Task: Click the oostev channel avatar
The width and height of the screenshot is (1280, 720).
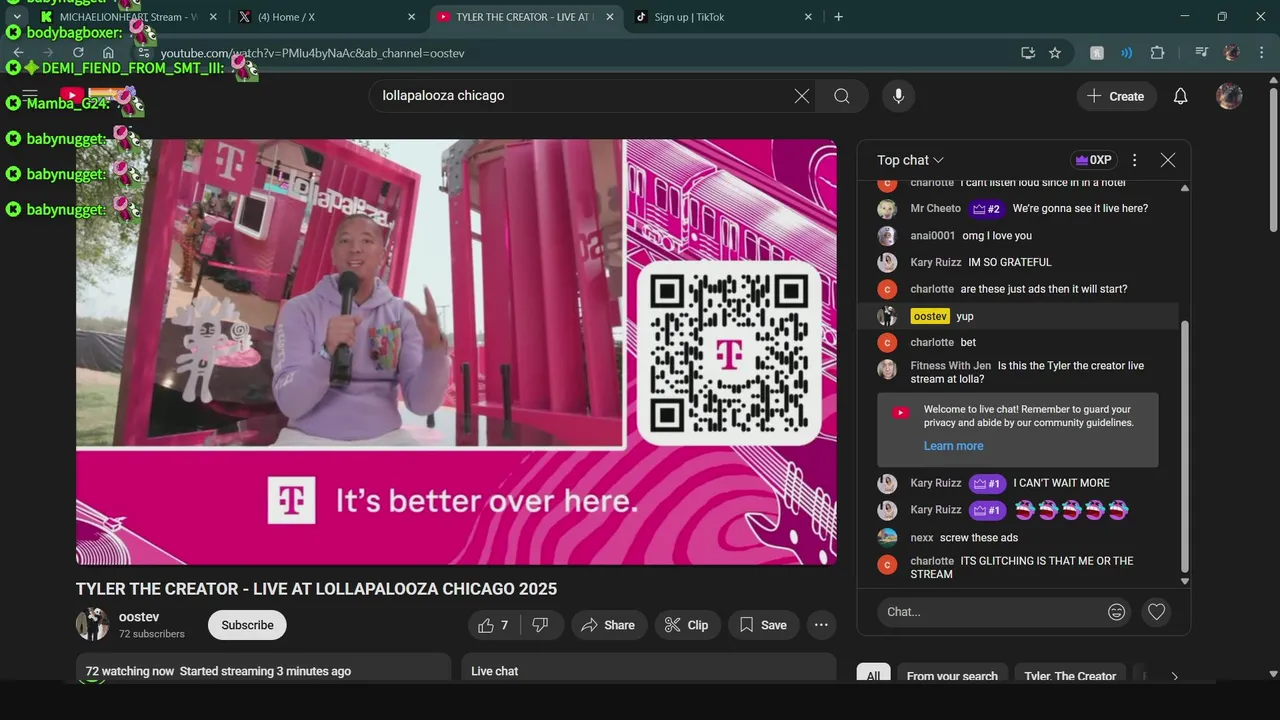Action: click(93, 625)
